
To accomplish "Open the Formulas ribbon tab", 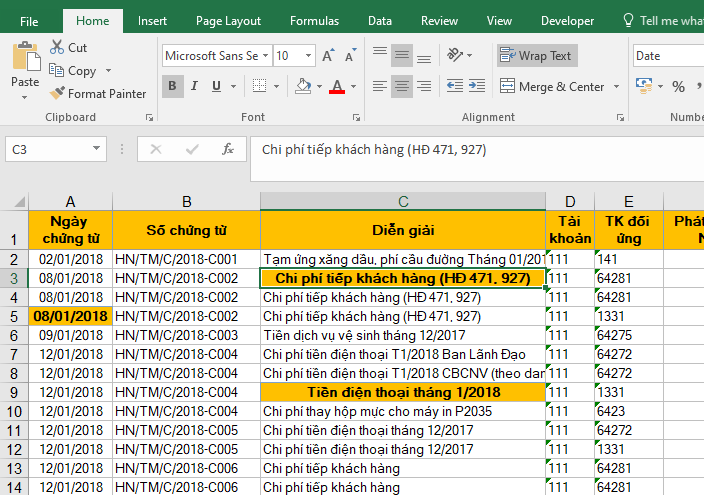I will tap(314, 20).
